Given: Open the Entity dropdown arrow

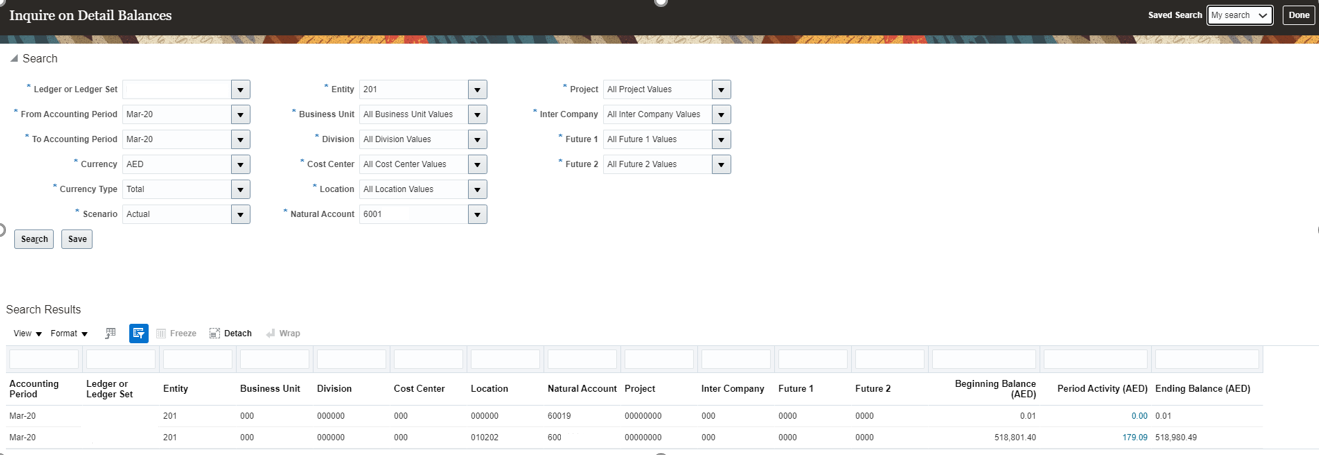Looking at the screenshot, I should 477,89.
